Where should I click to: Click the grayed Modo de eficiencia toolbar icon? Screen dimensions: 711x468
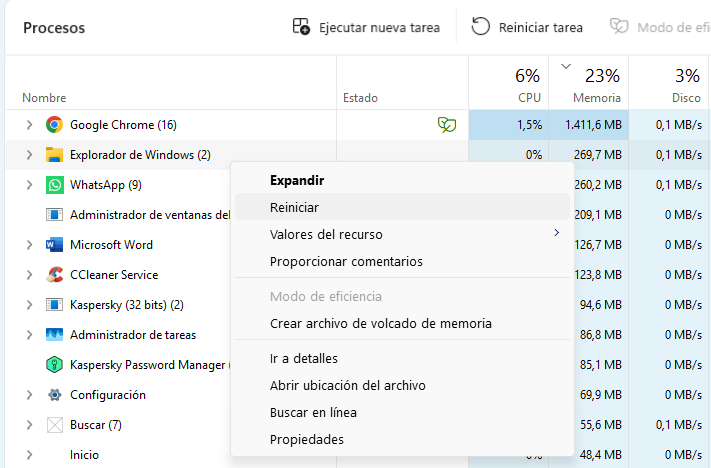(x=619, y=26)
